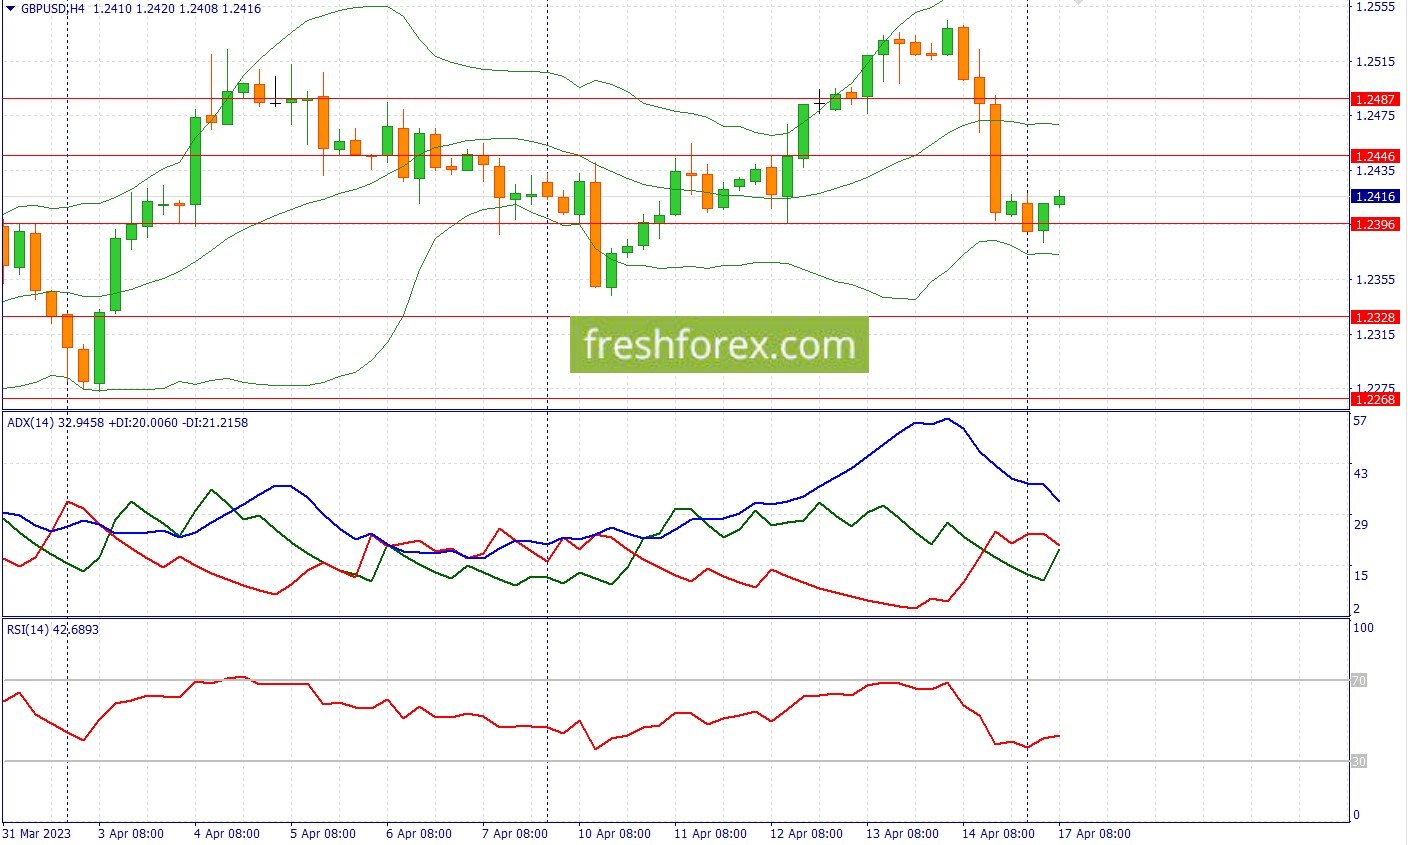Click the ADX scale value 15
The width and height of the screenshot is (1408, 845).
tap(1360, 576)
